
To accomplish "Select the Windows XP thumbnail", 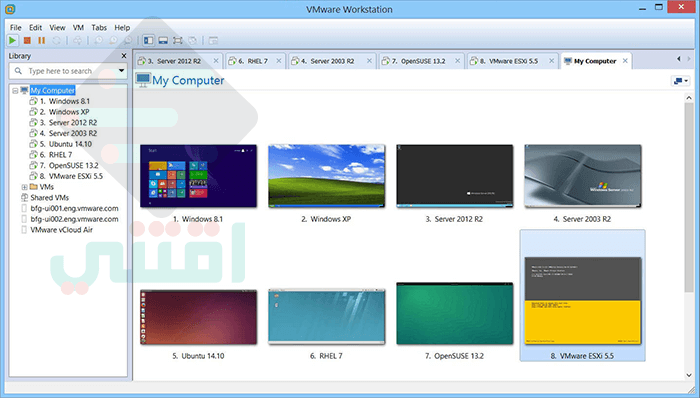I will 326,176.
